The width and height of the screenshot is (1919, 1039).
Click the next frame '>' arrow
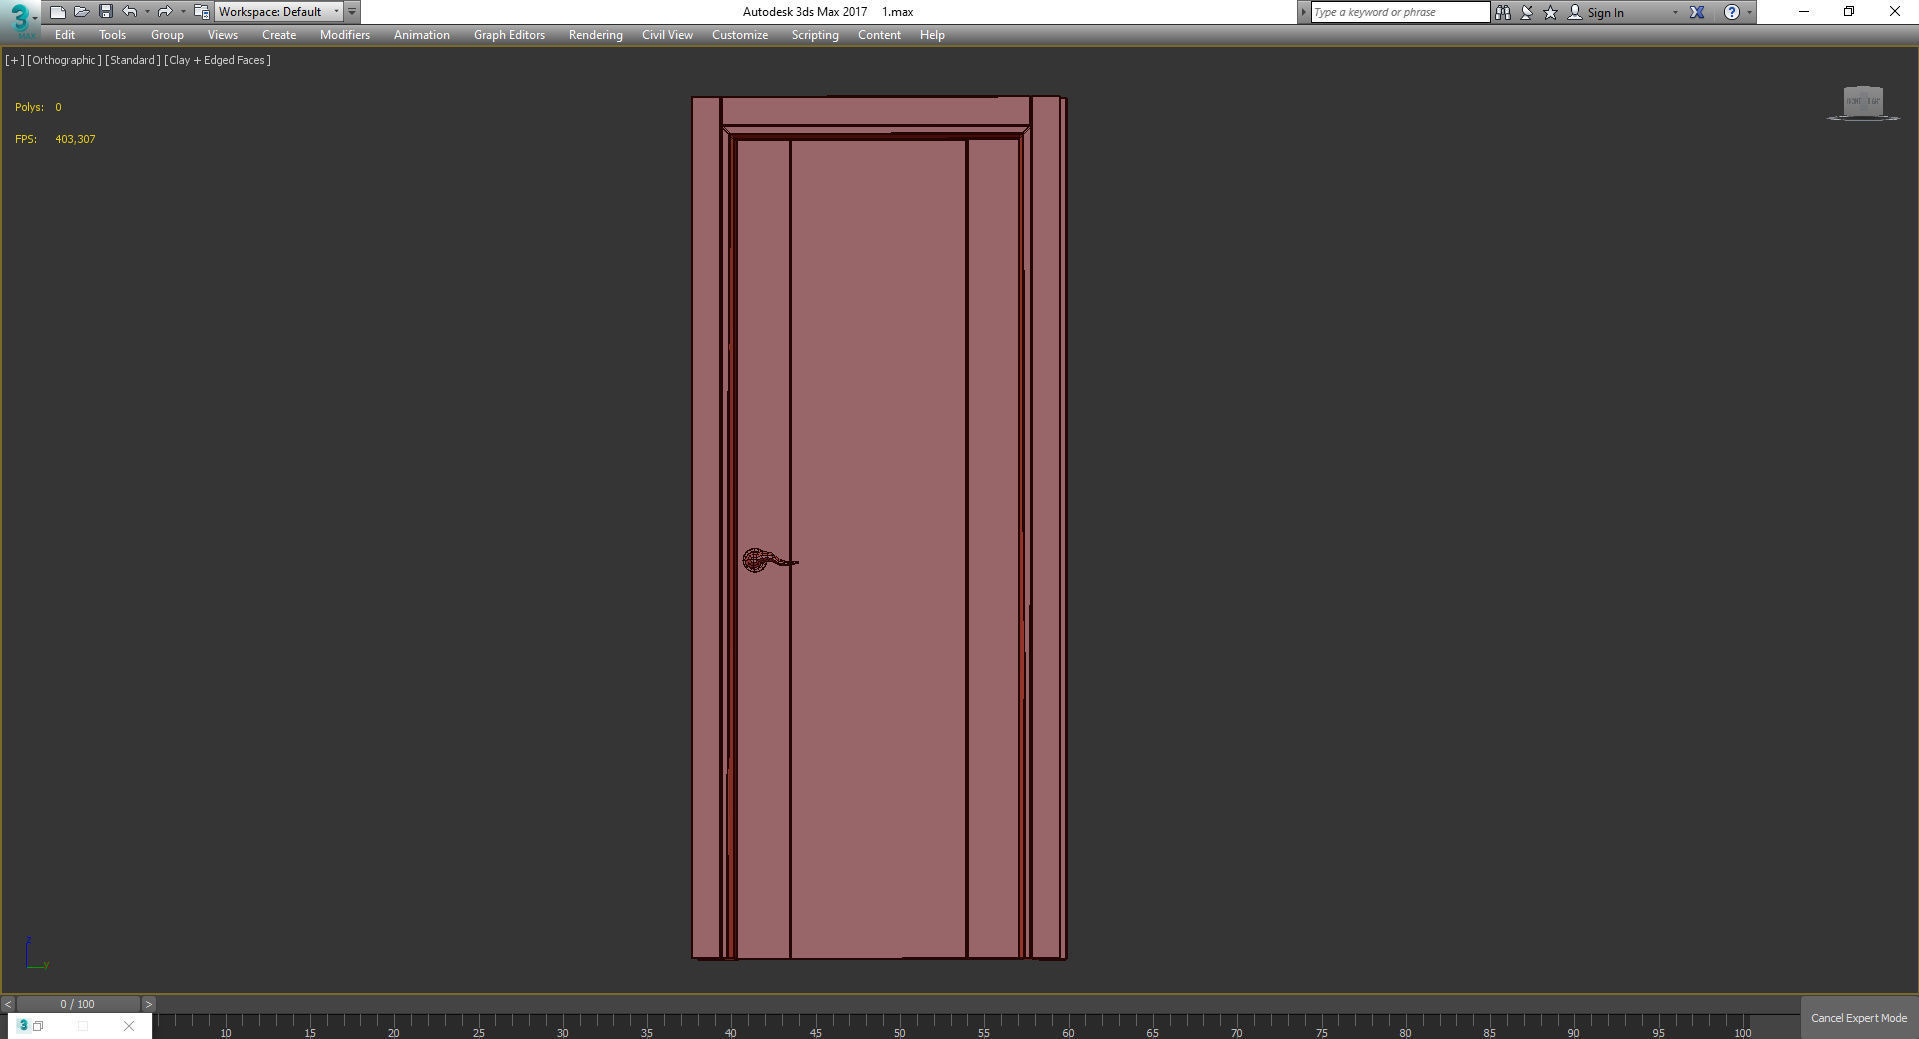(x=149, y=1004)
